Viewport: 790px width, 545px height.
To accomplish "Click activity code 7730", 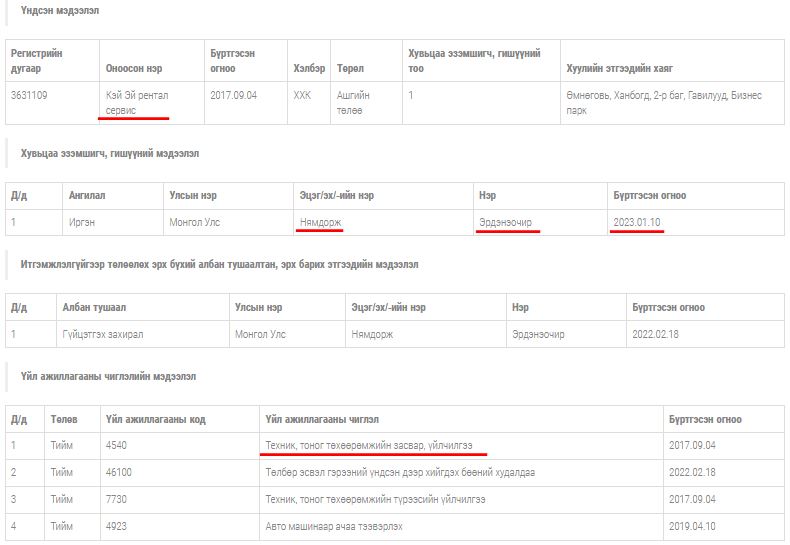I will coord(117,498).
